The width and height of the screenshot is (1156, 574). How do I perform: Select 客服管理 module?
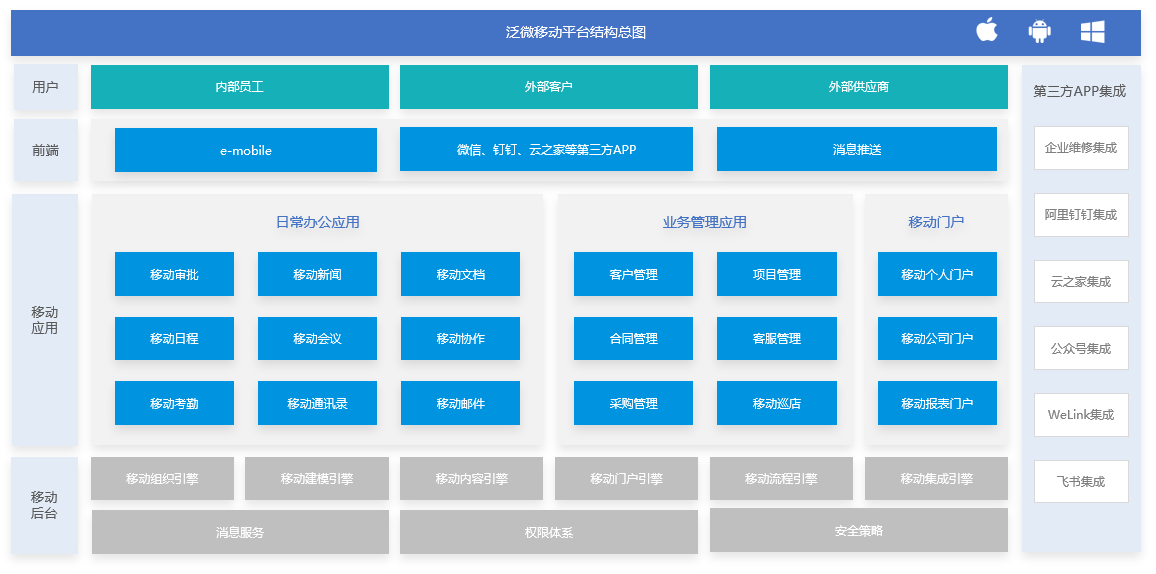tap(777, 338)
